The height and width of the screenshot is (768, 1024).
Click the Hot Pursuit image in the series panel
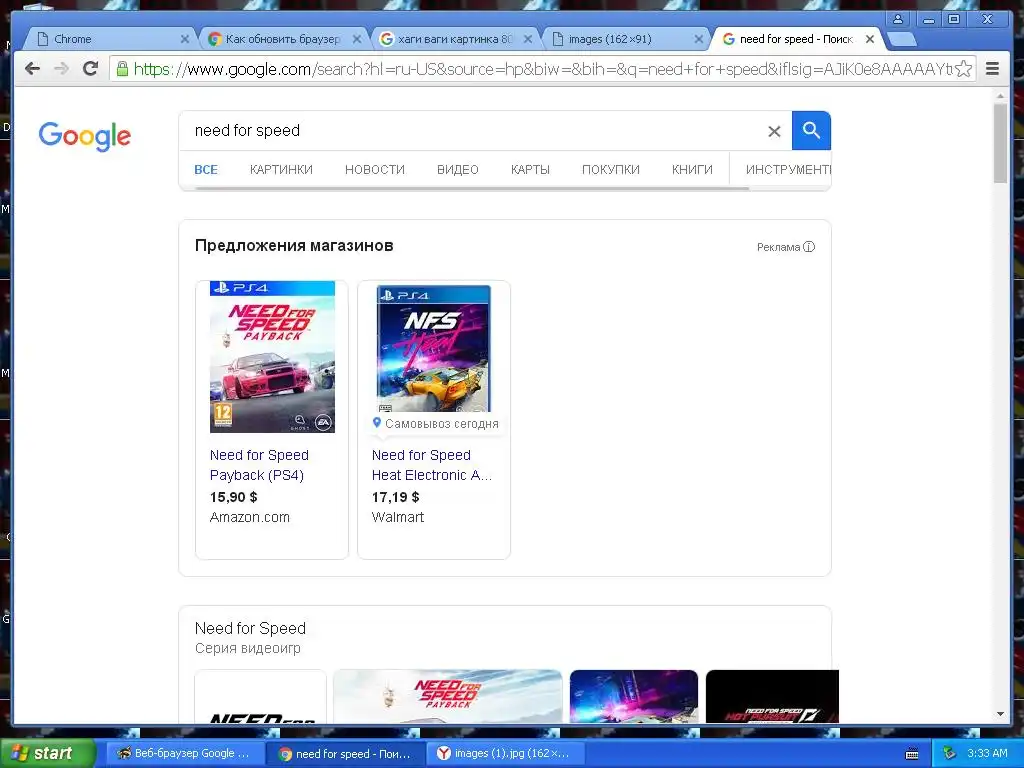tap(772, 696)
